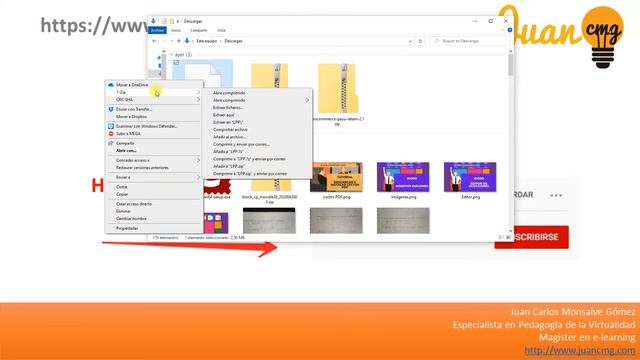Open Propiedades from context menu
Screen dimensions: 640x360
point(127,229)
